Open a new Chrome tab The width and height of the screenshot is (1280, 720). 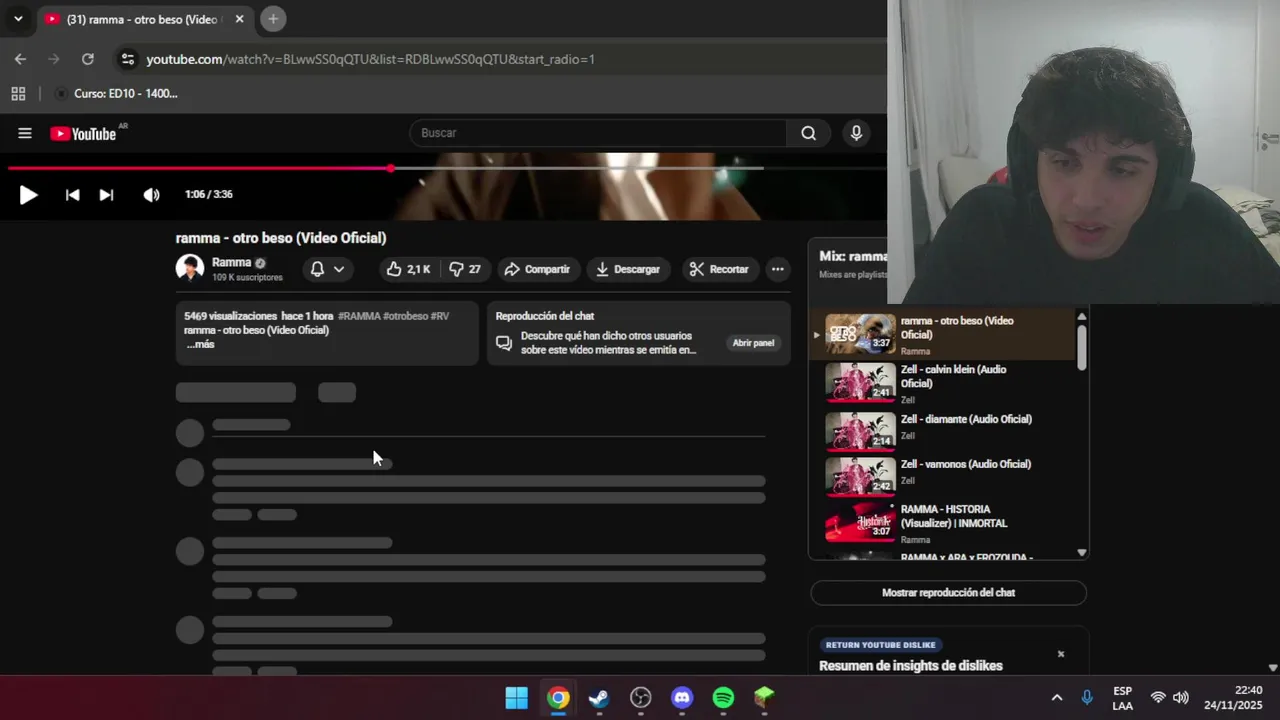click(x=273, y=18)
